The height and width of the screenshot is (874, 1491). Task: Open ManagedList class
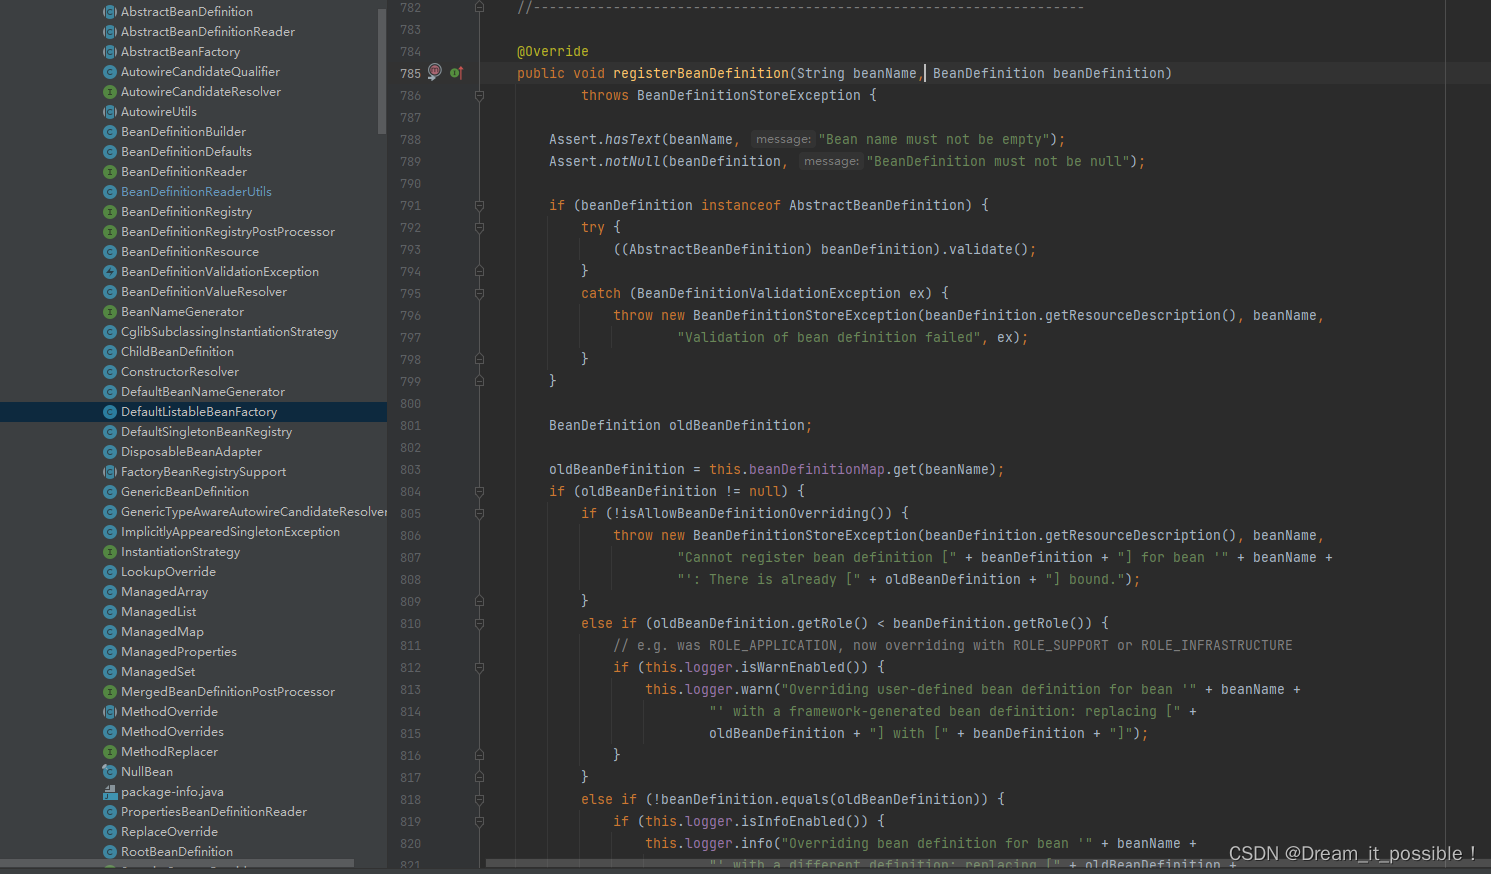(x=158, y=612)
